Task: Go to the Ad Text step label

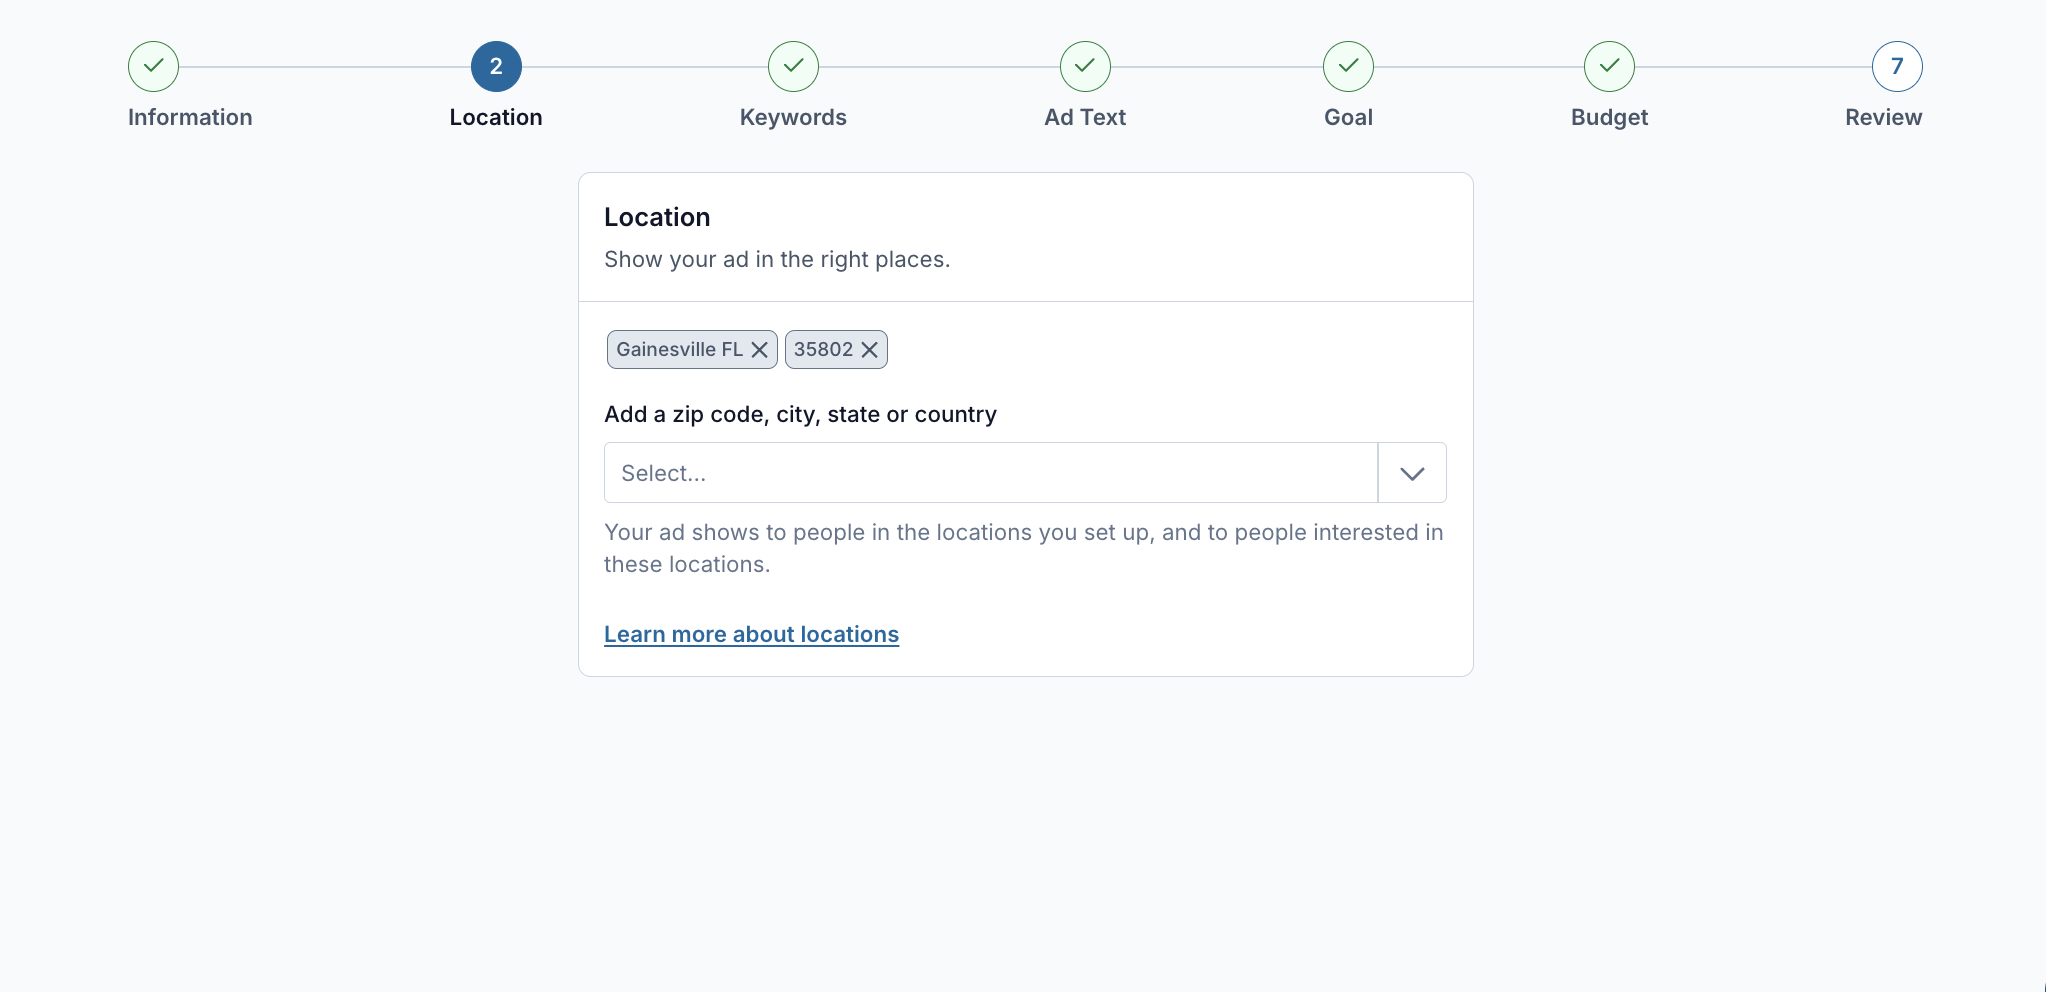Action: (1085, 117)
